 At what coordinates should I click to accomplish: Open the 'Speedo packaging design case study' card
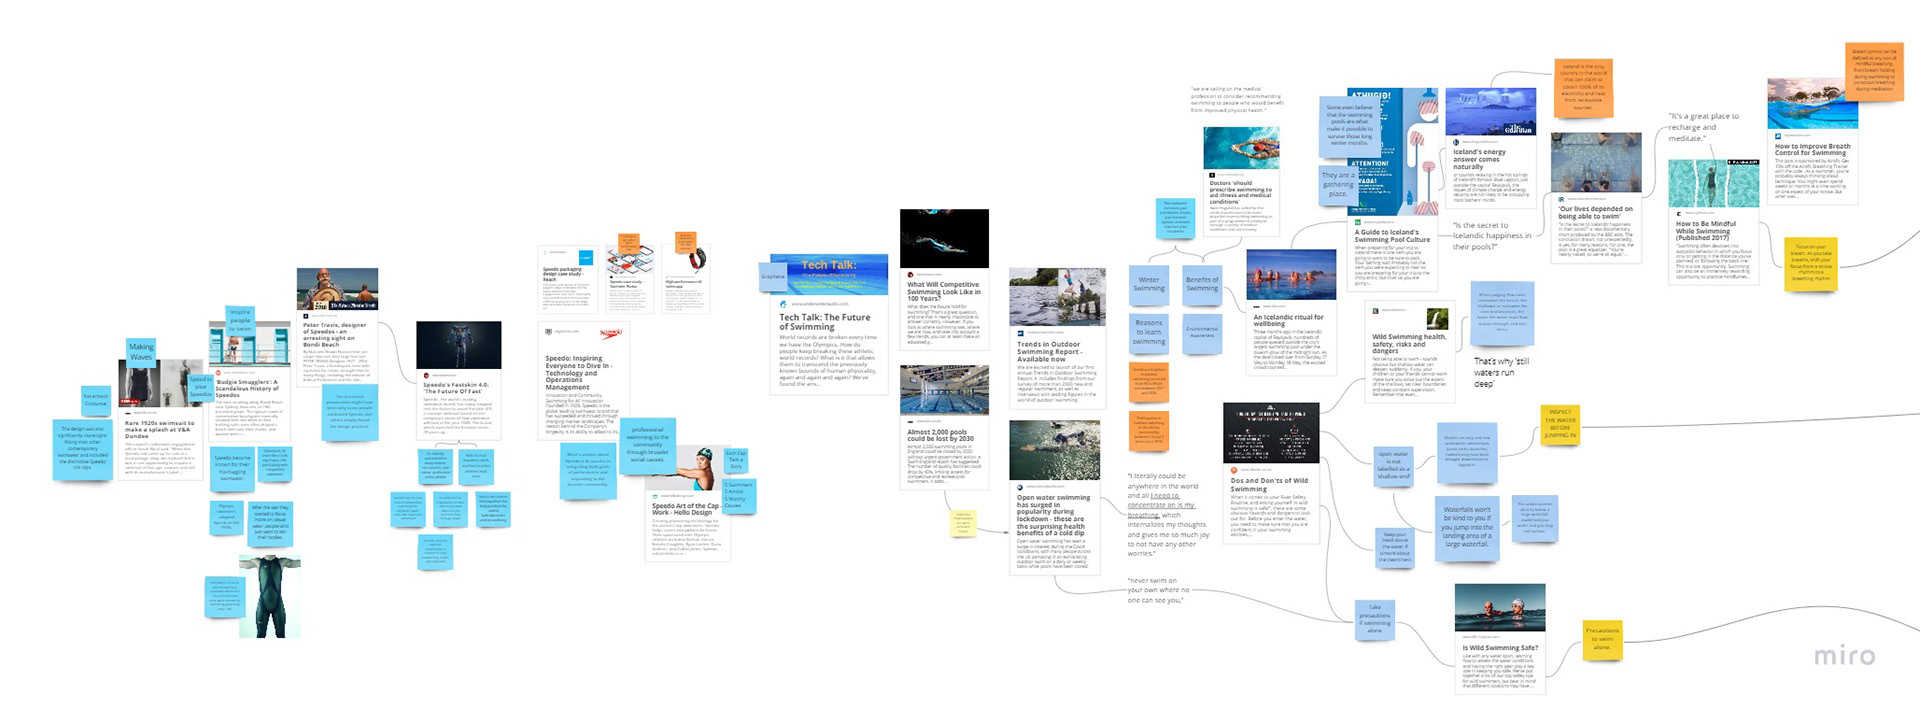(568, 279)
